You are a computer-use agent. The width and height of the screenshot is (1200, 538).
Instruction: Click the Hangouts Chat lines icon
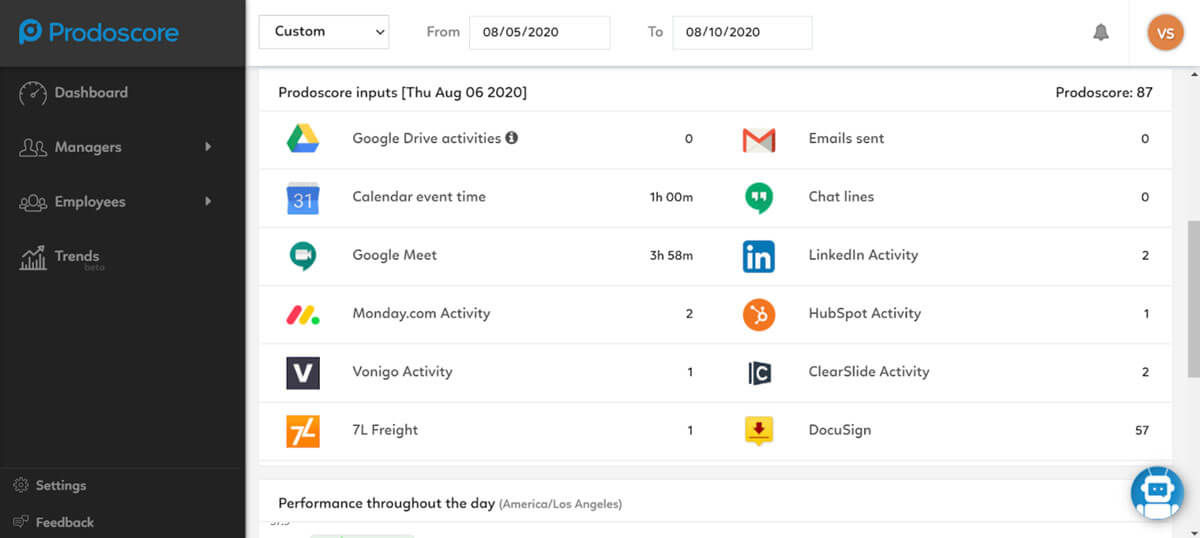click(759, 198)
